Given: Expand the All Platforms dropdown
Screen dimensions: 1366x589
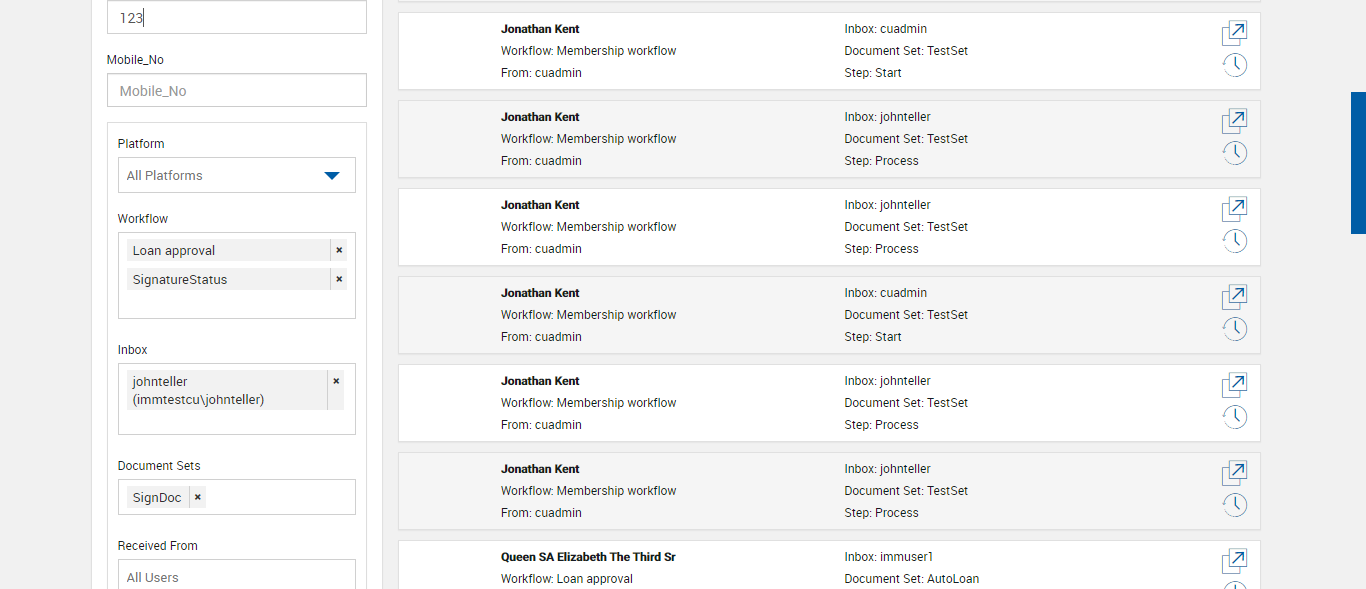Looking at the screenshot, I should click(x=332, y=176).
